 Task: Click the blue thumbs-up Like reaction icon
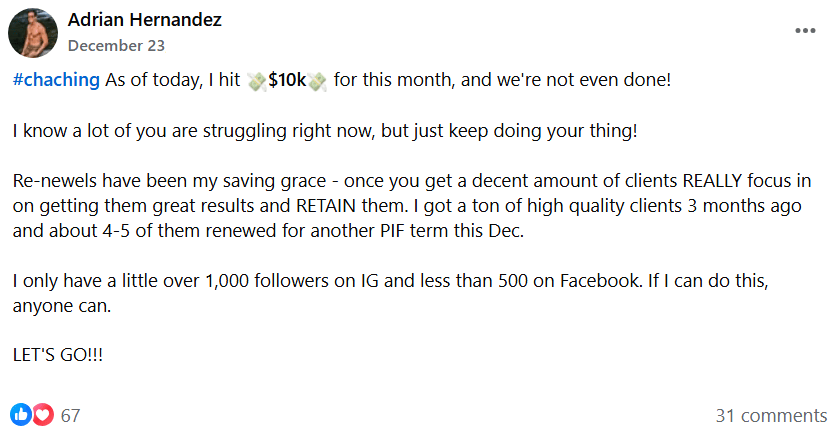22,414
